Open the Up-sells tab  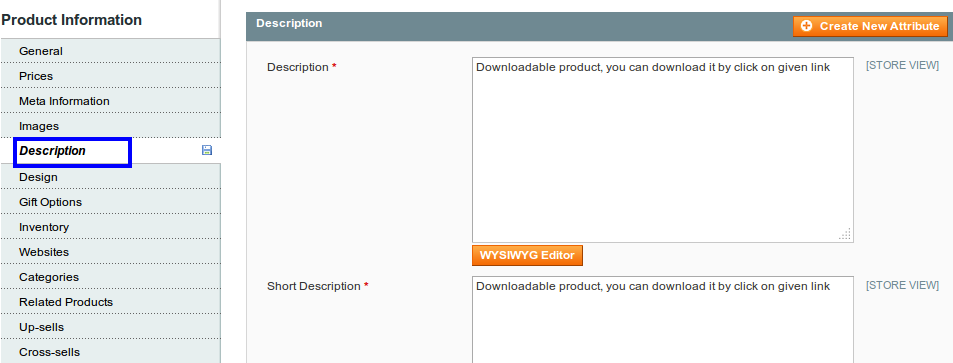[110, 327]
